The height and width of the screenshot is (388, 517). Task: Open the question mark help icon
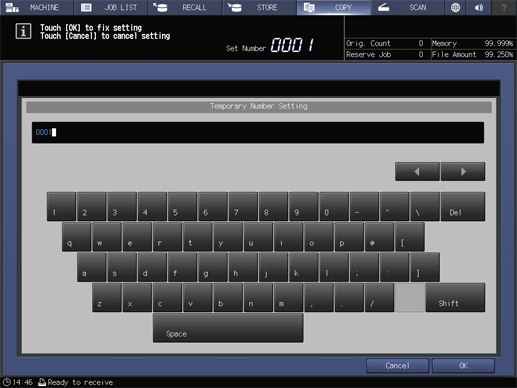(504, 7)
